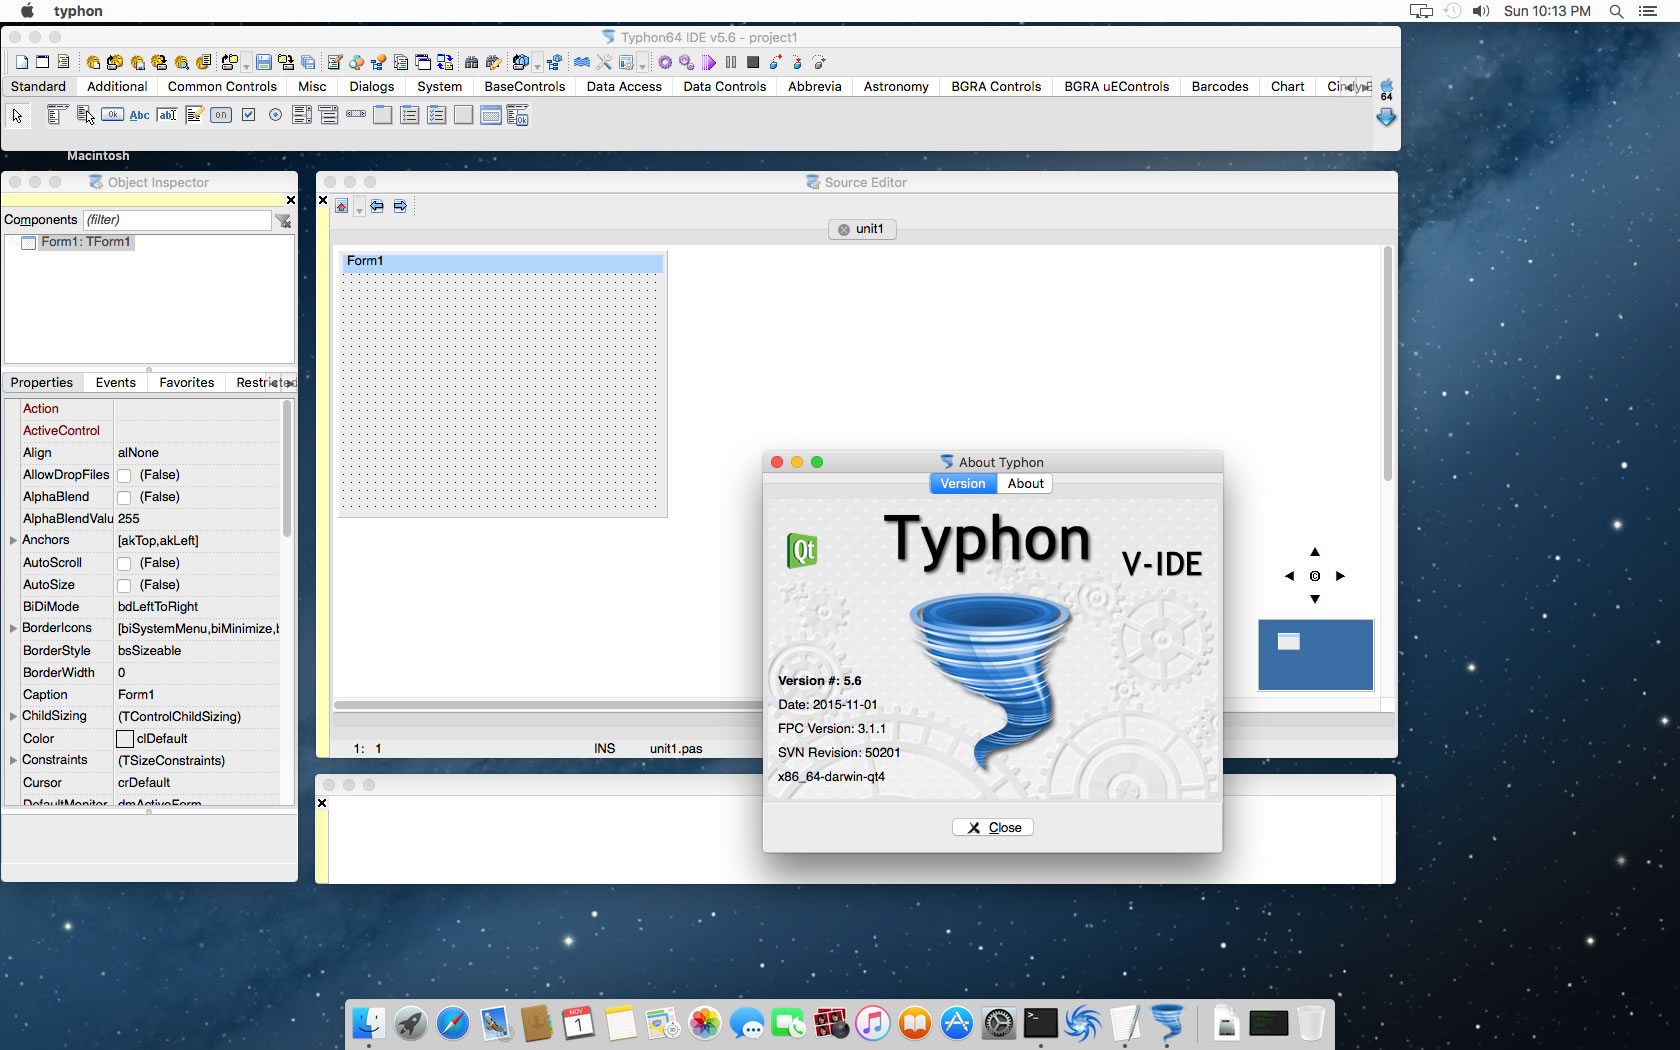
Task: Click the binoculars Find icon in toolbar
Action: [471, 62]
